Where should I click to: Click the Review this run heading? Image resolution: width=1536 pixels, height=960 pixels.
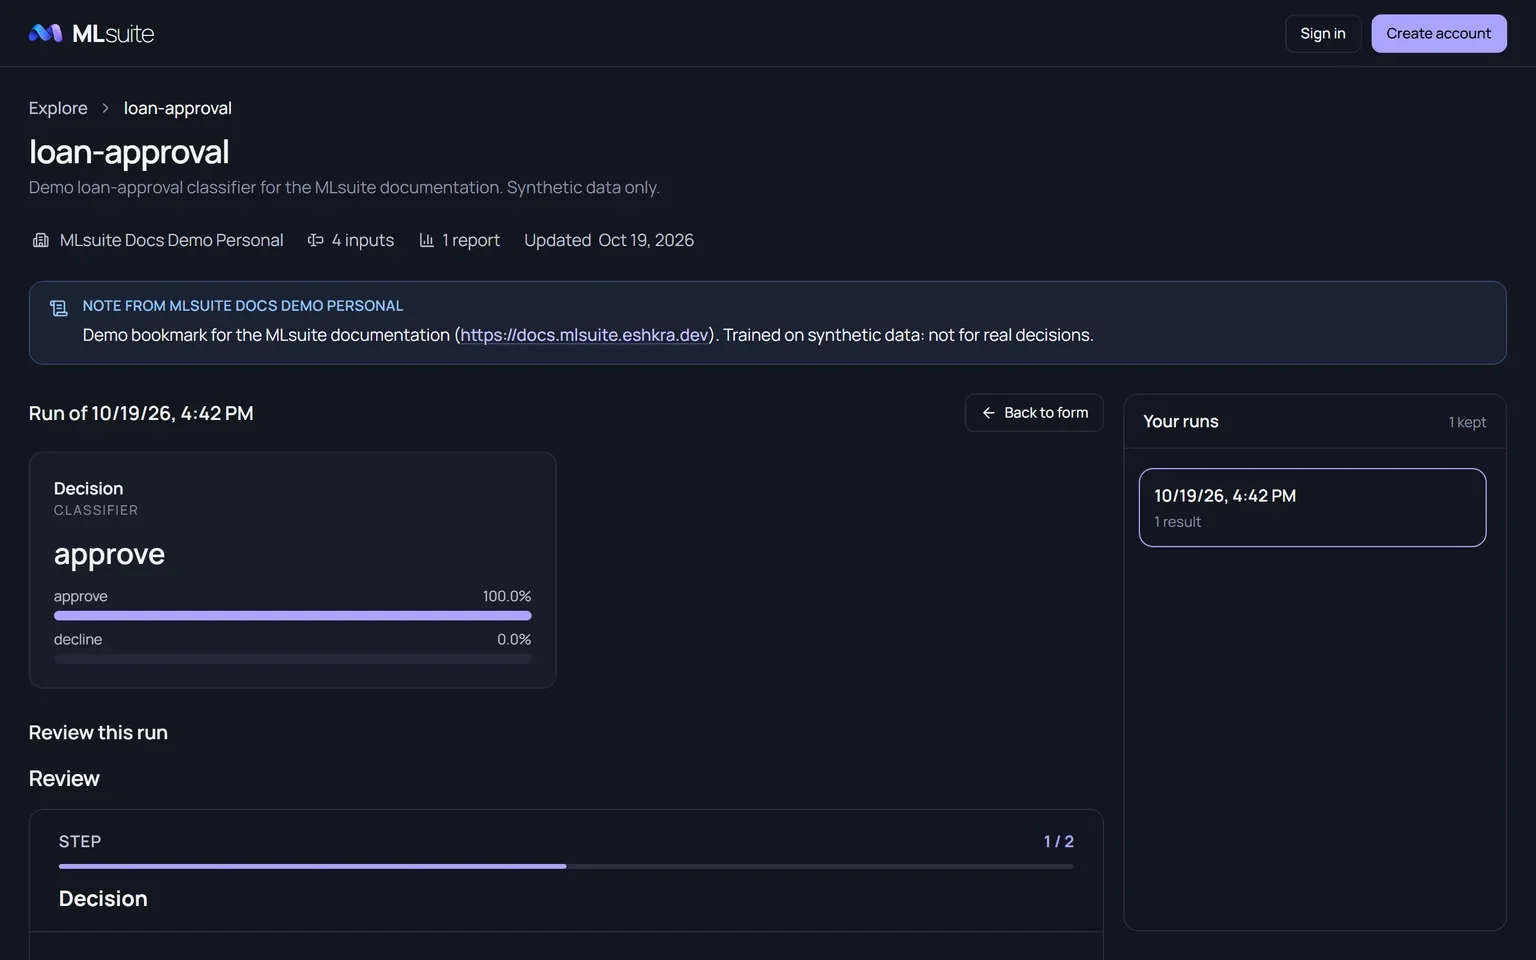pyautogui.click(x=98, y=733)
